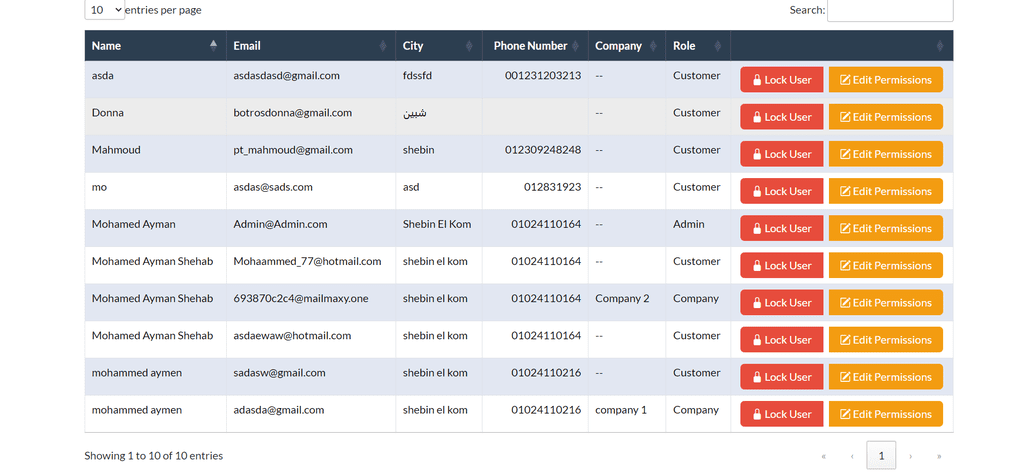The image size is (1024, 472).
Task: Click the previous page arrow
Action: (x=851, y=456)
